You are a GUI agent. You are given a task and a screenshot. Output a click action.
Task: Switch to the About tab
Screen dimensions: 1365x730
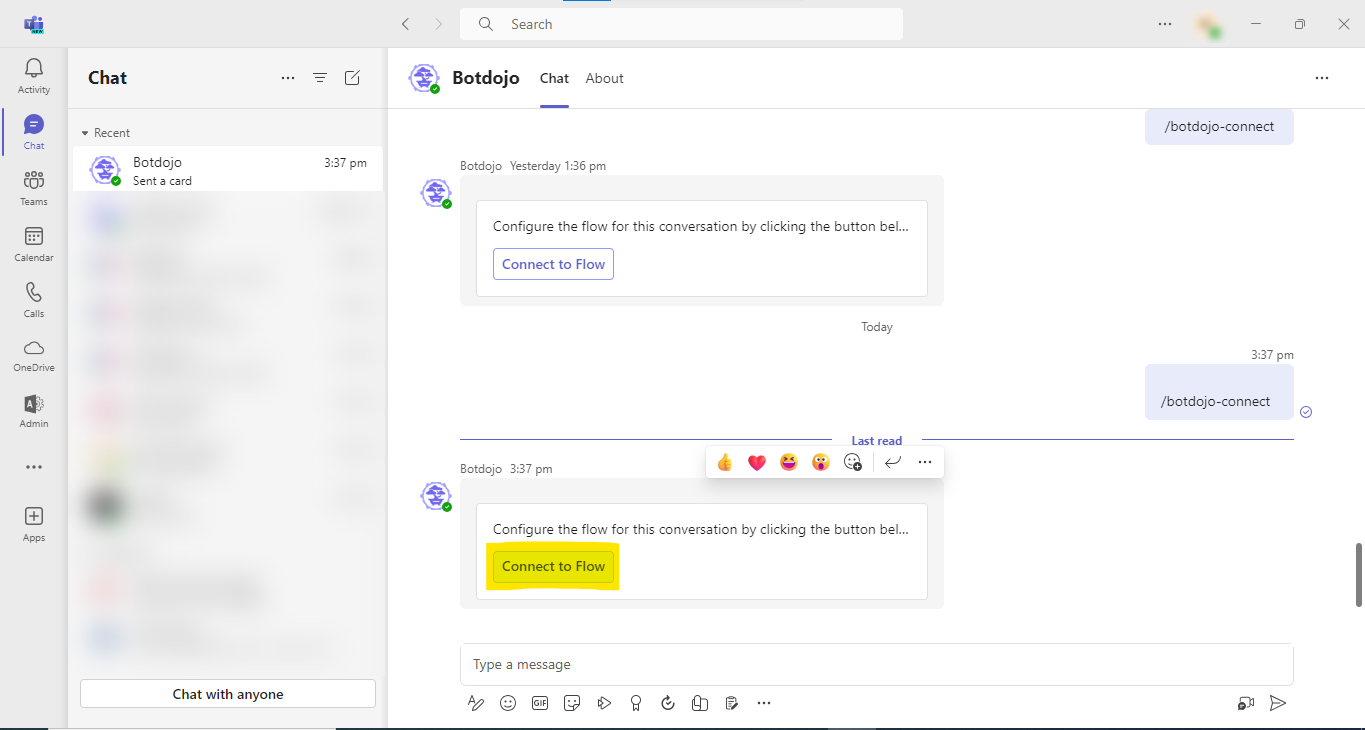[x=605, y=78]
